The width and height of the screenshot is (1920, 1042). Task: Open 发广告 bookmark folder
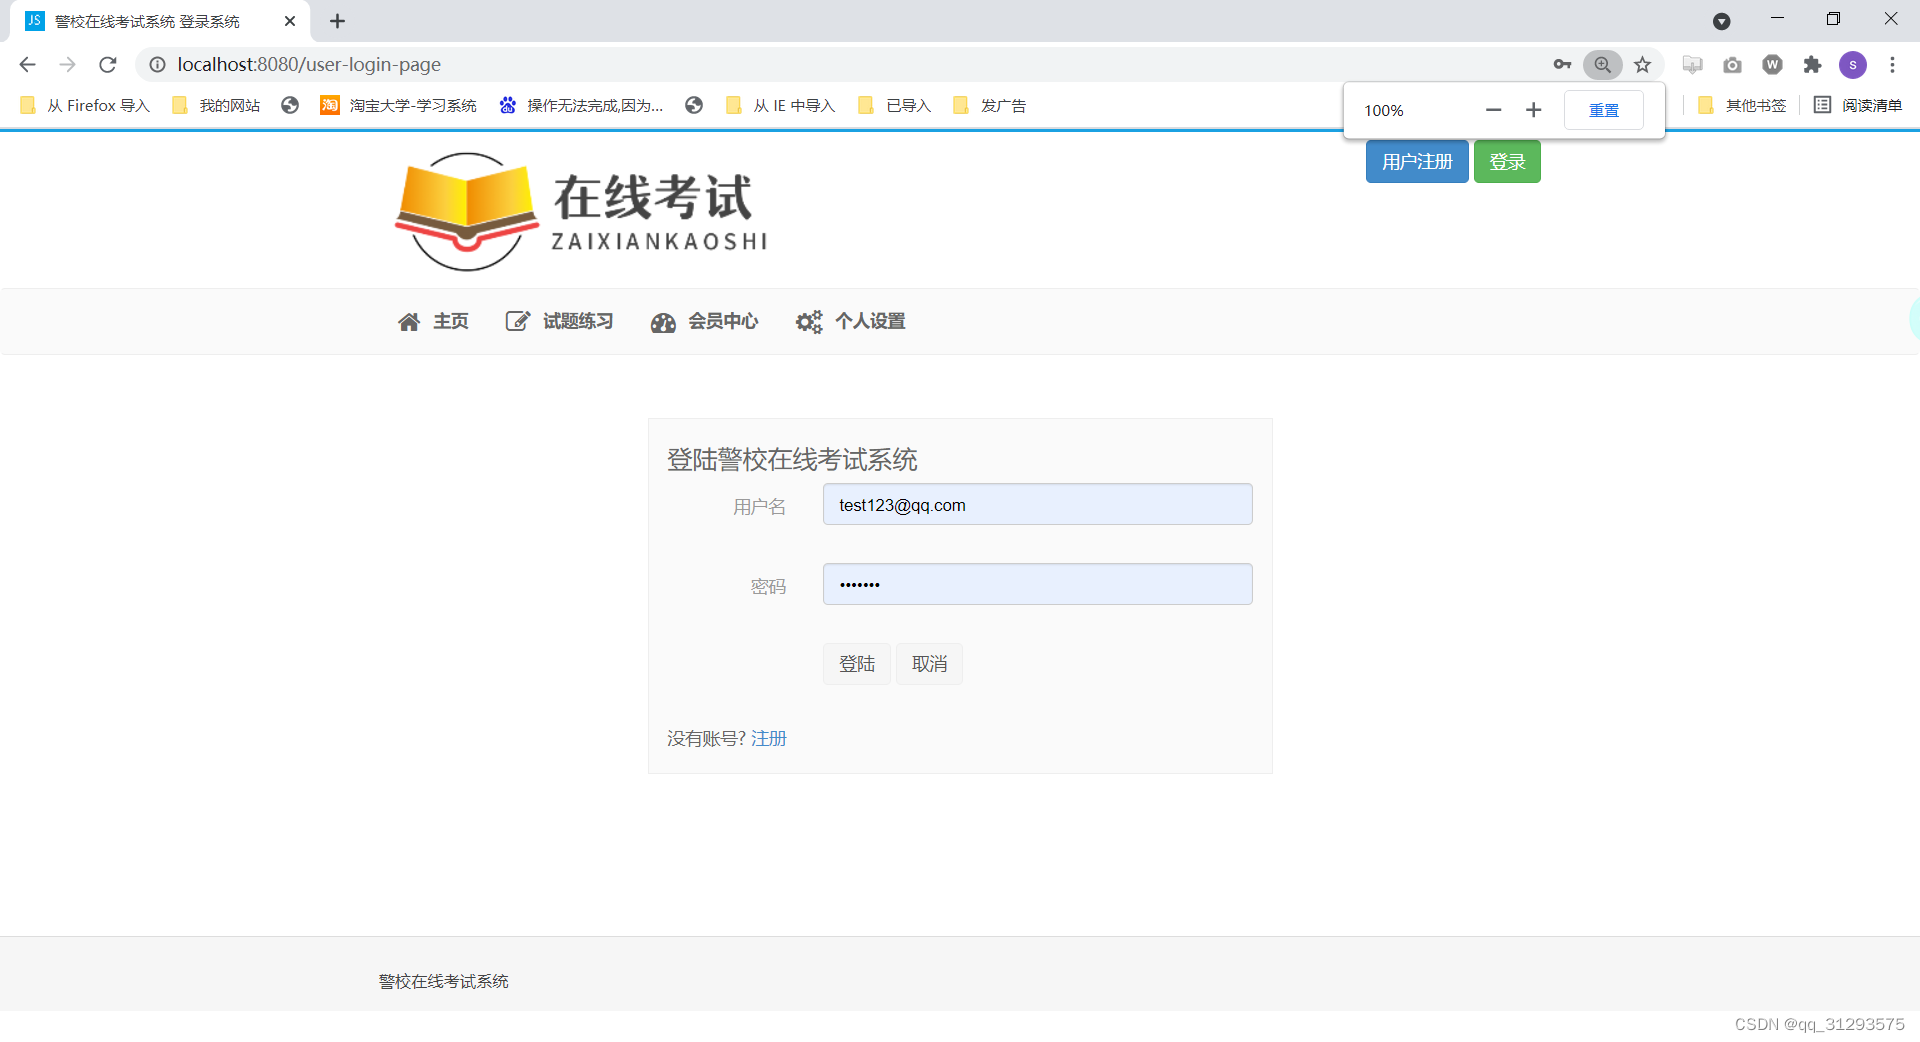(x=990, y=106)
